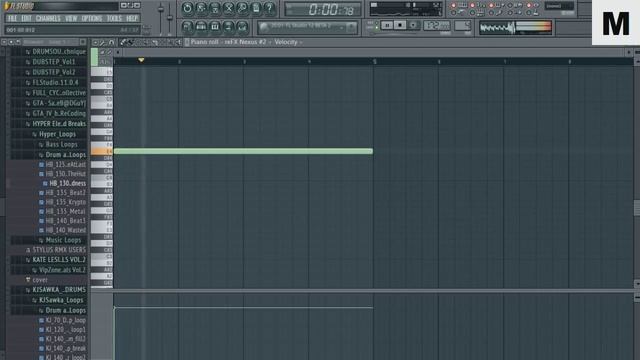Open the CHANNELS menu
This screenshot has width=640, height=360.
tap(48, 18)
